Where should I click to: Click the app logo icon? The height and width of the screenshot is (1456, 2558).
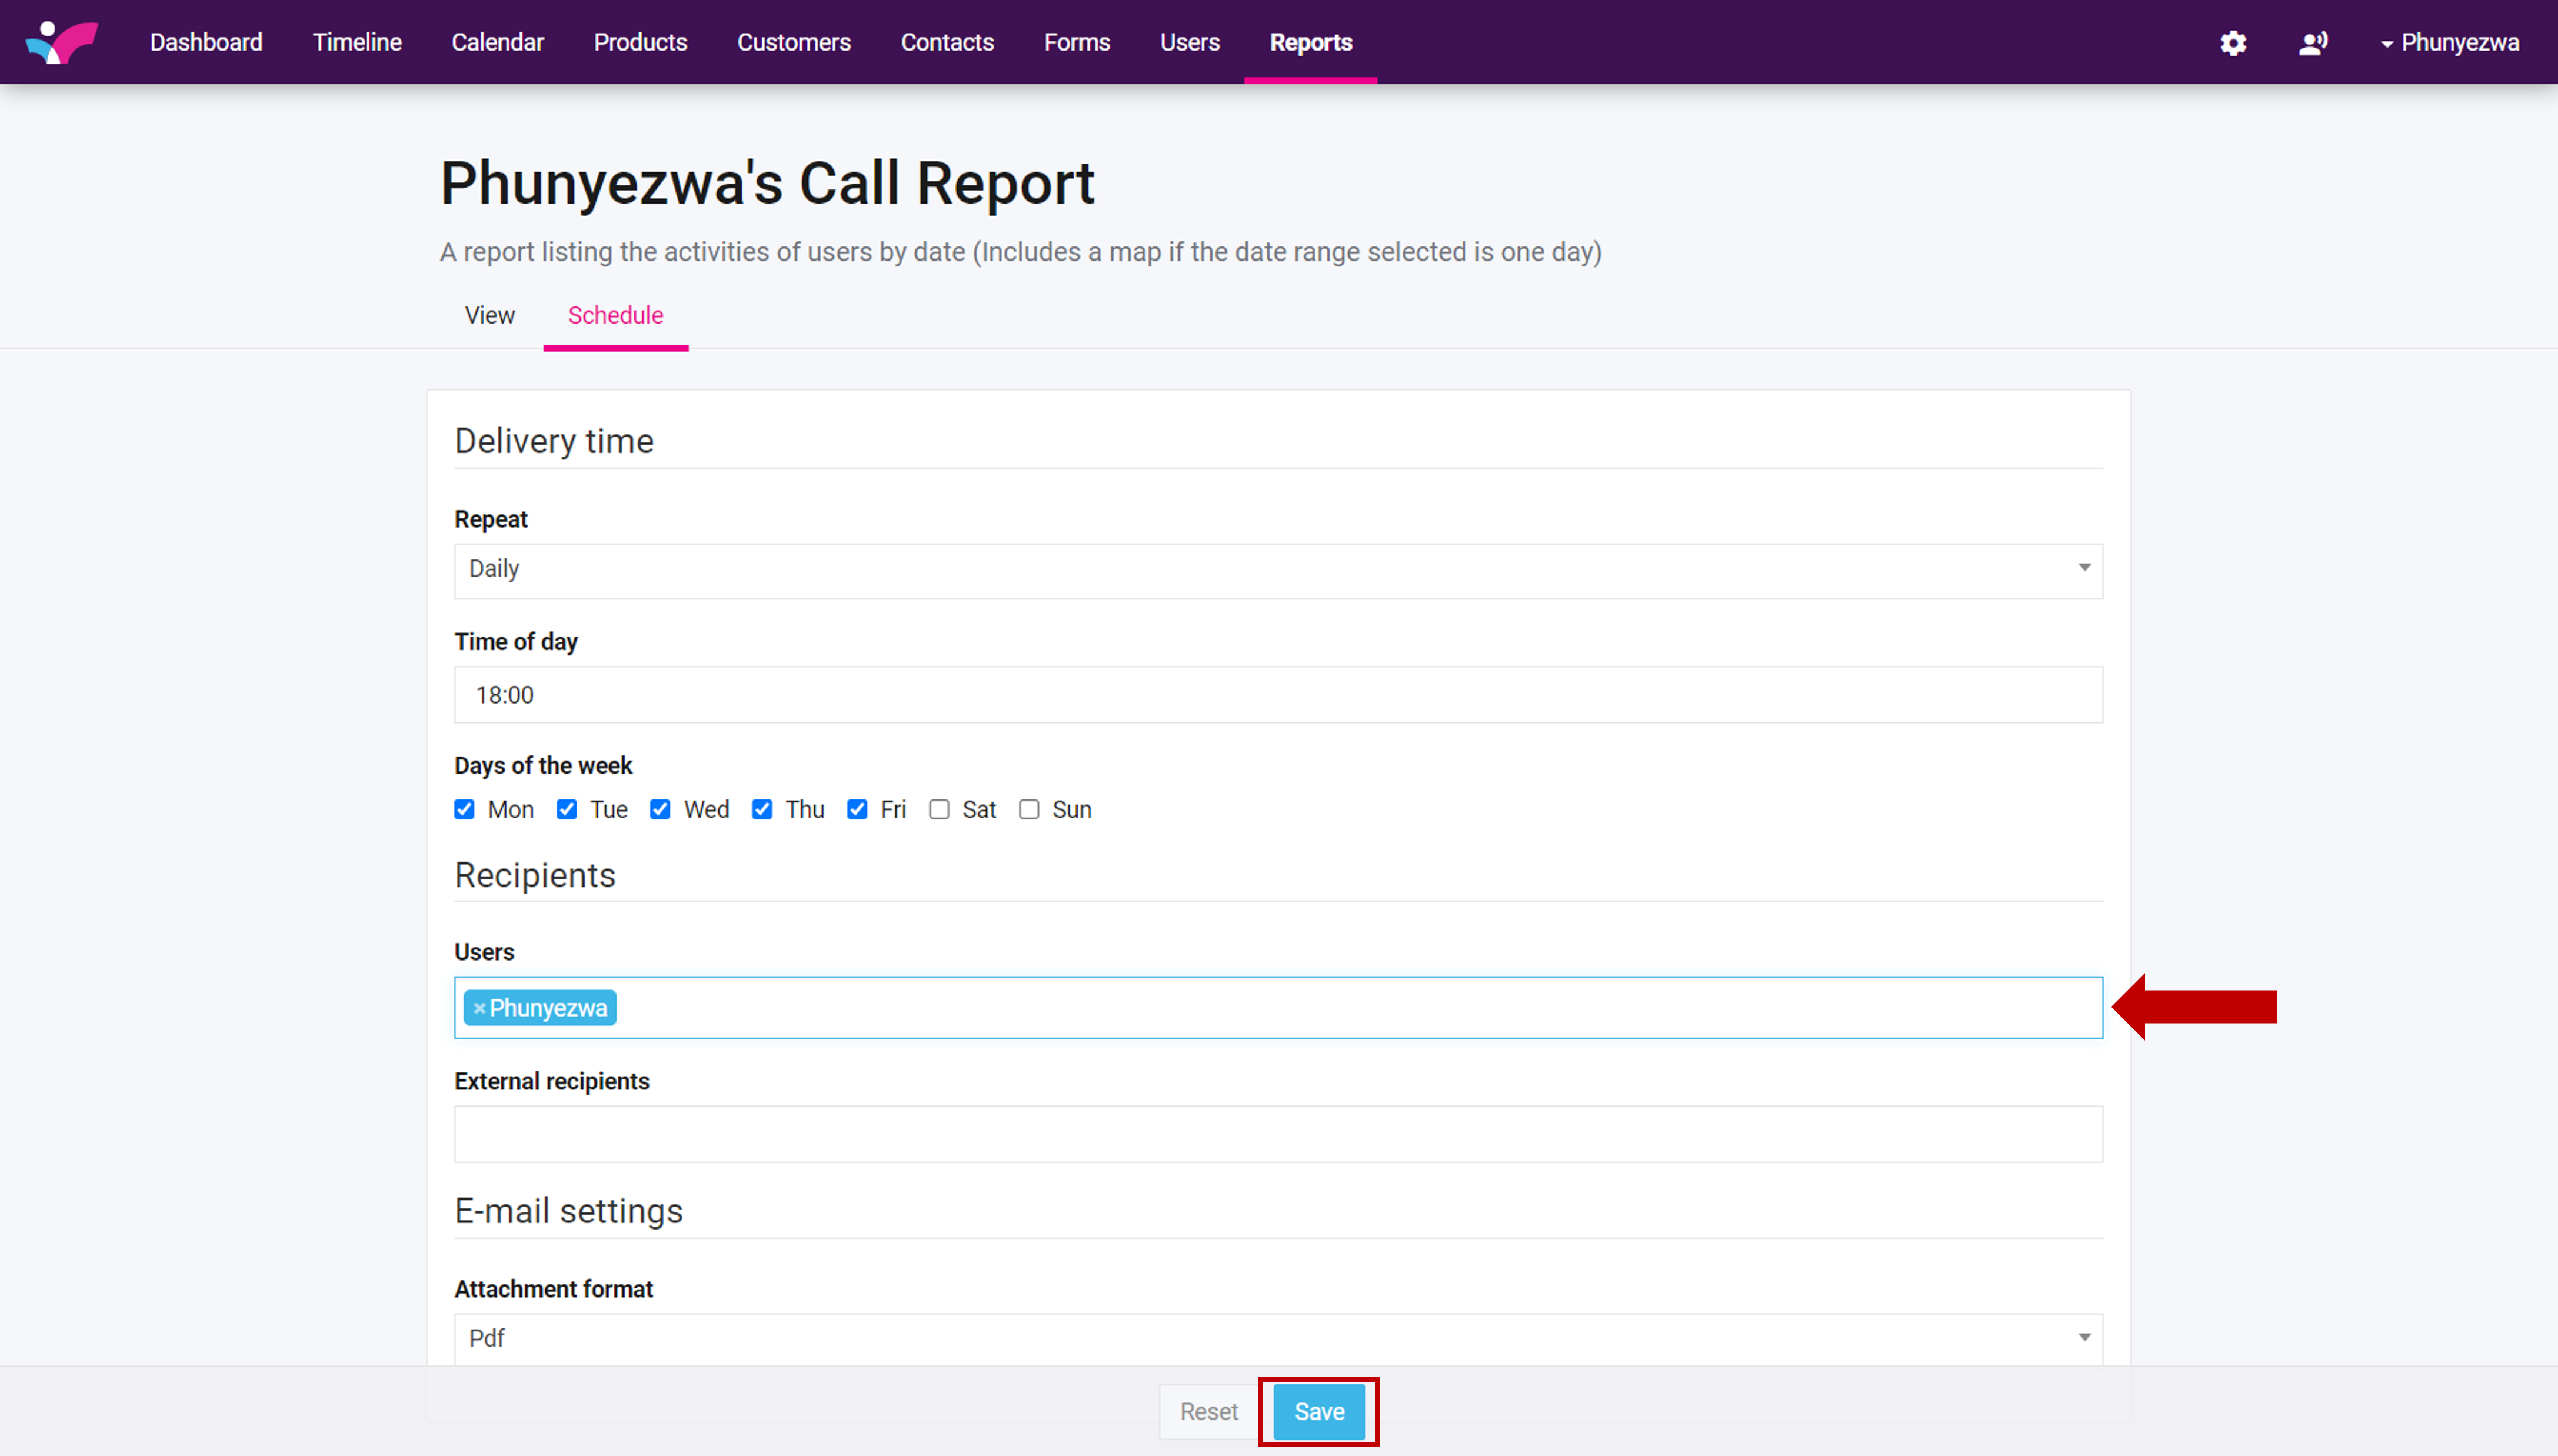(x=62, y=42)
